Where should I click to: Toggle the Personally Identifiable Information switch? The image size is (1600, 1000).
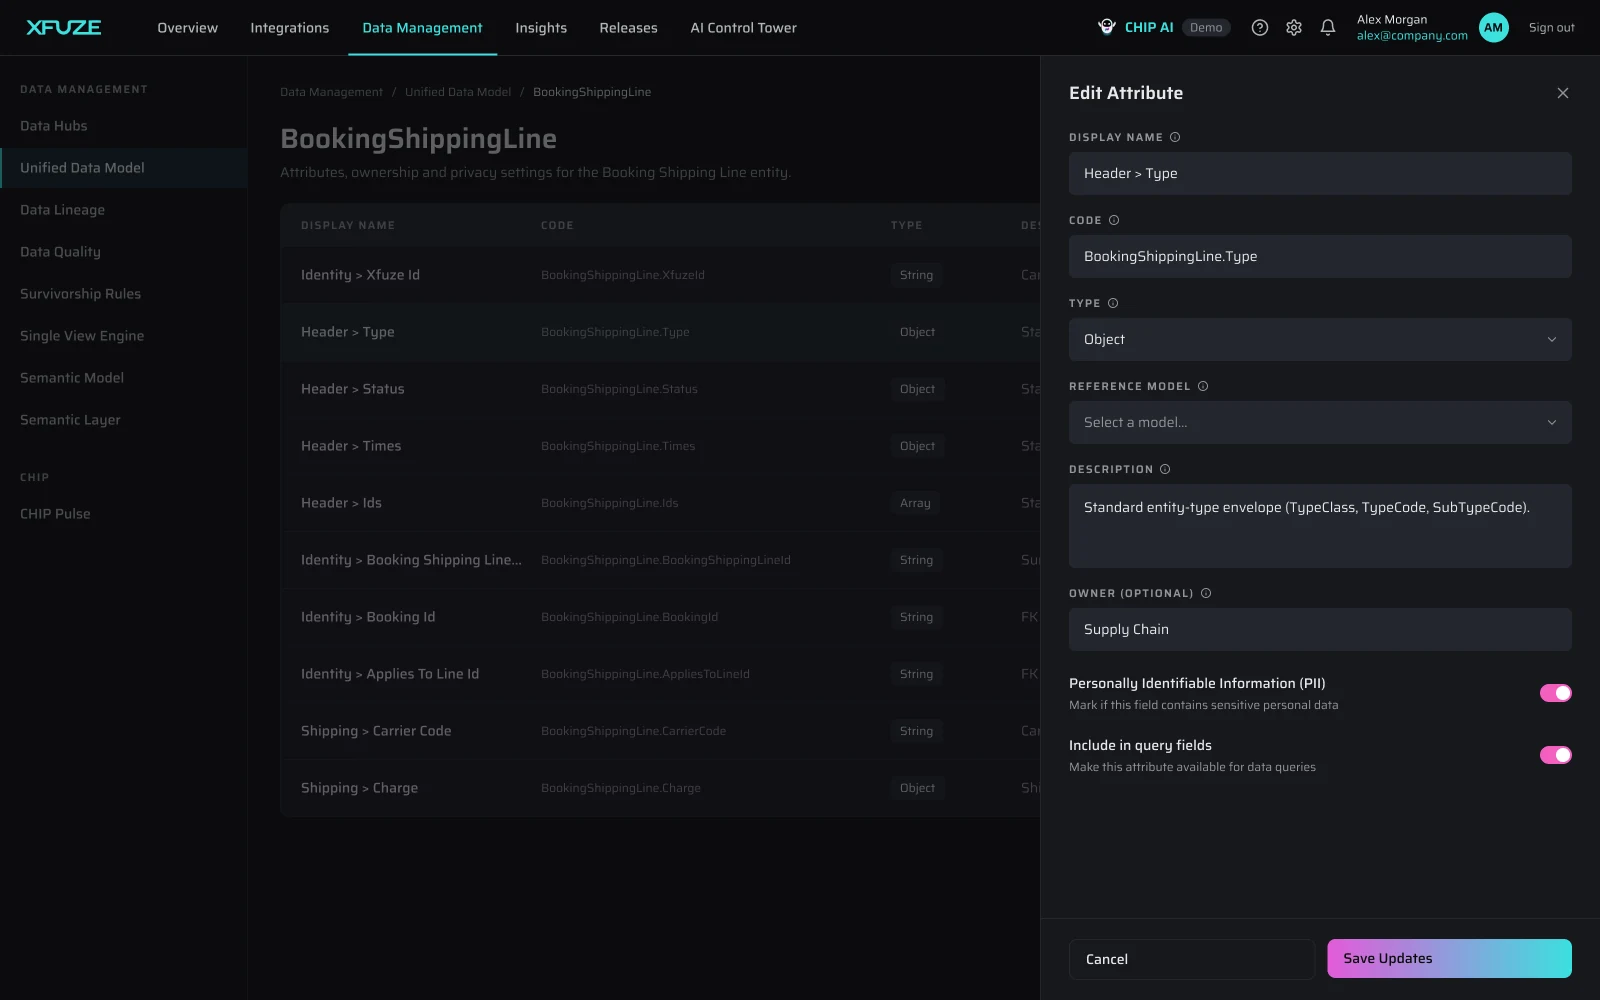click(1555, 693)
